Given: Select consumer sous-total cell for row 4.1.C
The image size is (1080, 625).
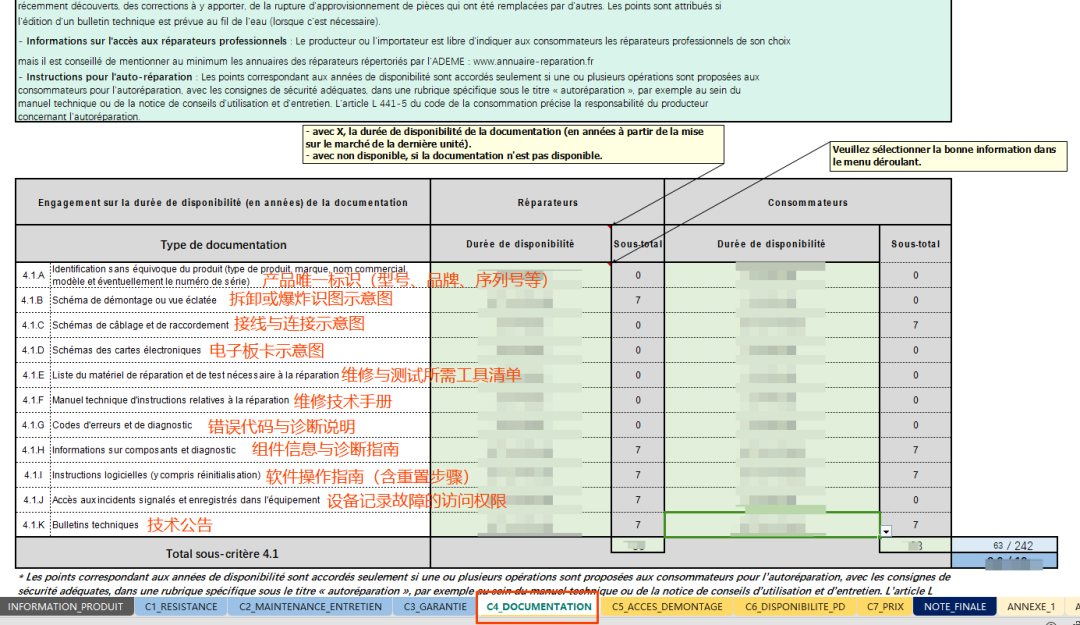Looking at the screenshot, I should pos(915,325).
